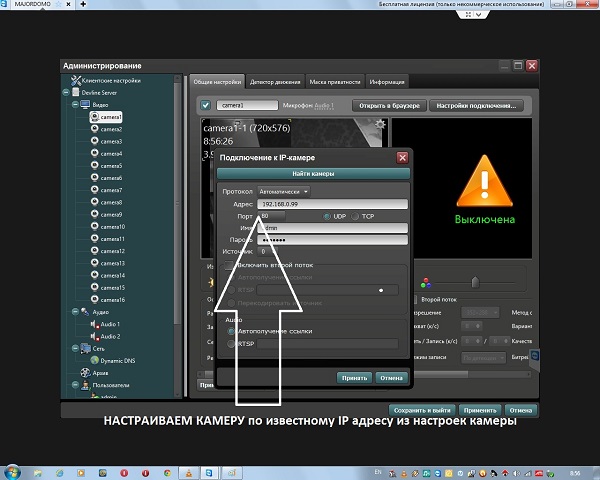Image resolution: width=600 pixels, height=480 pixels.
Task: Click the camera5 icon in tree
Action: tap(93, 166)
